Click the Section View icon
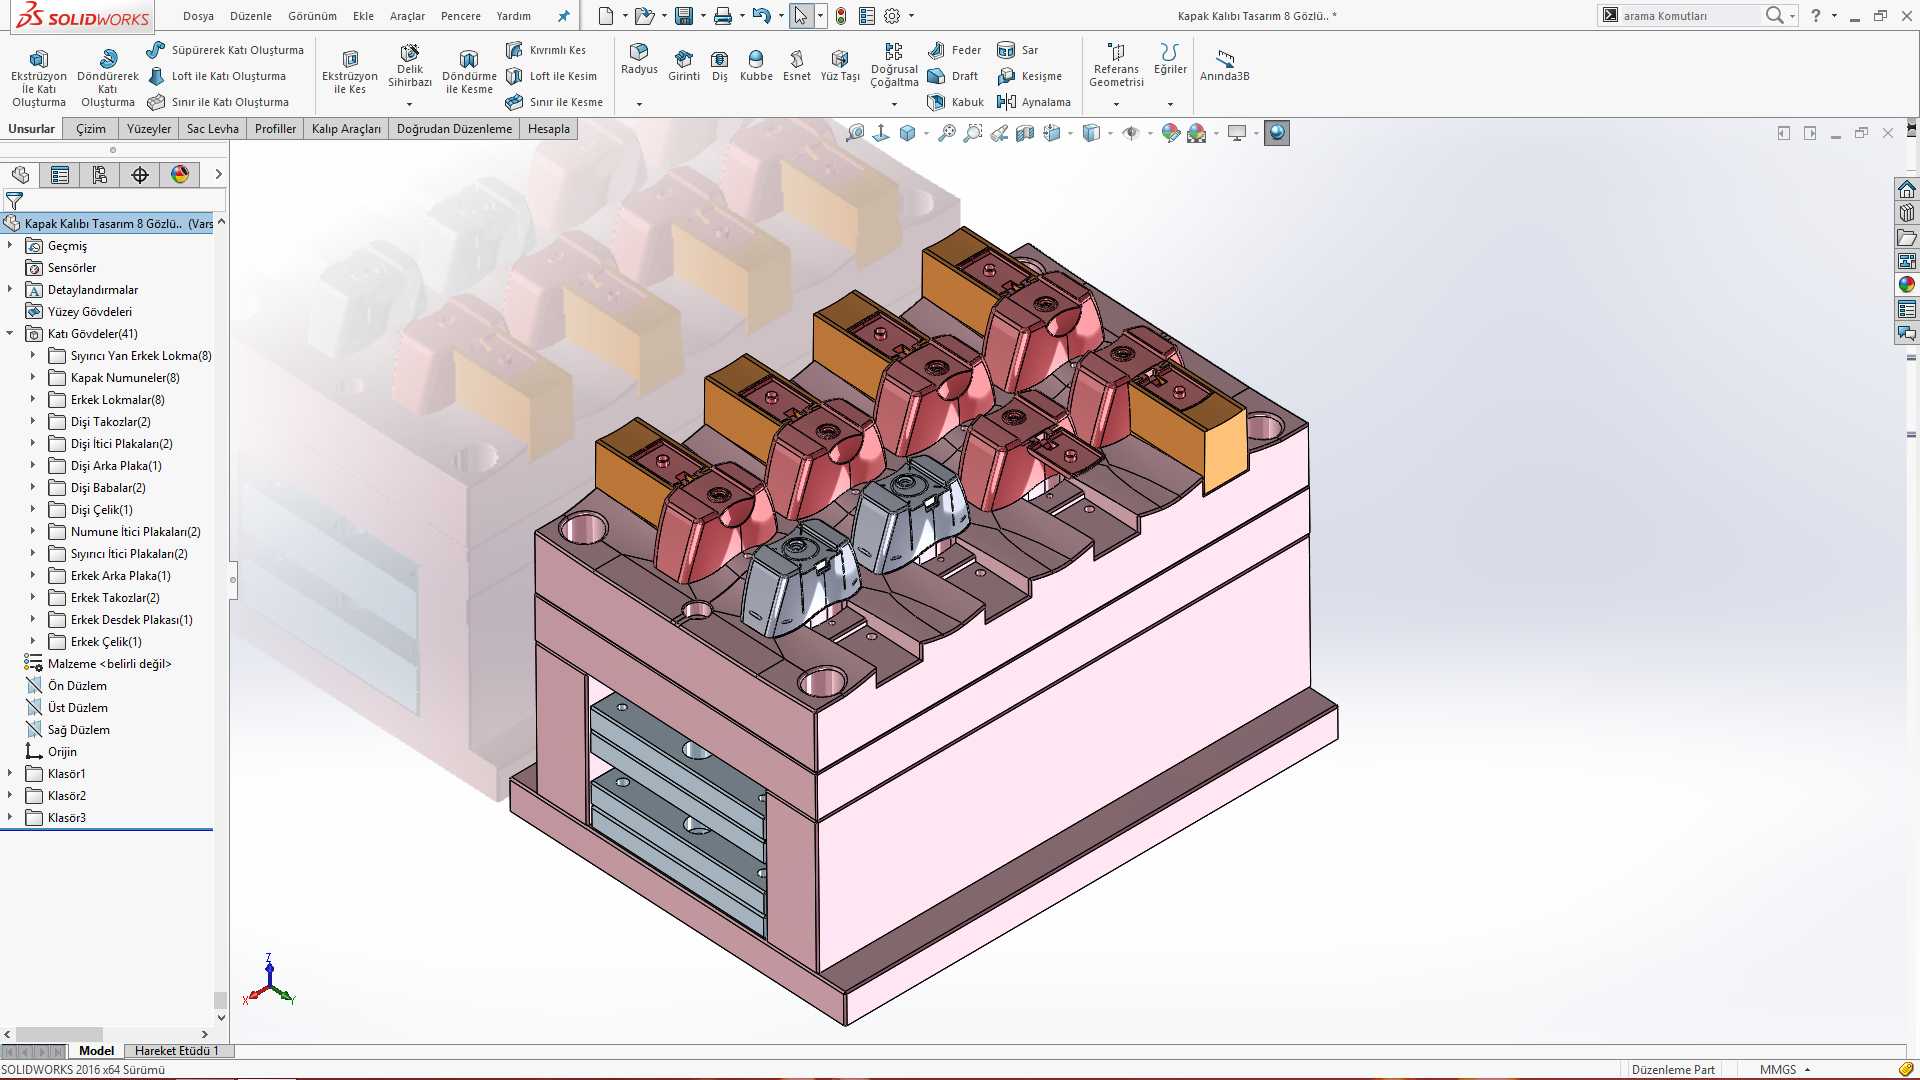1920x1080 pixels. [1025, 133]
